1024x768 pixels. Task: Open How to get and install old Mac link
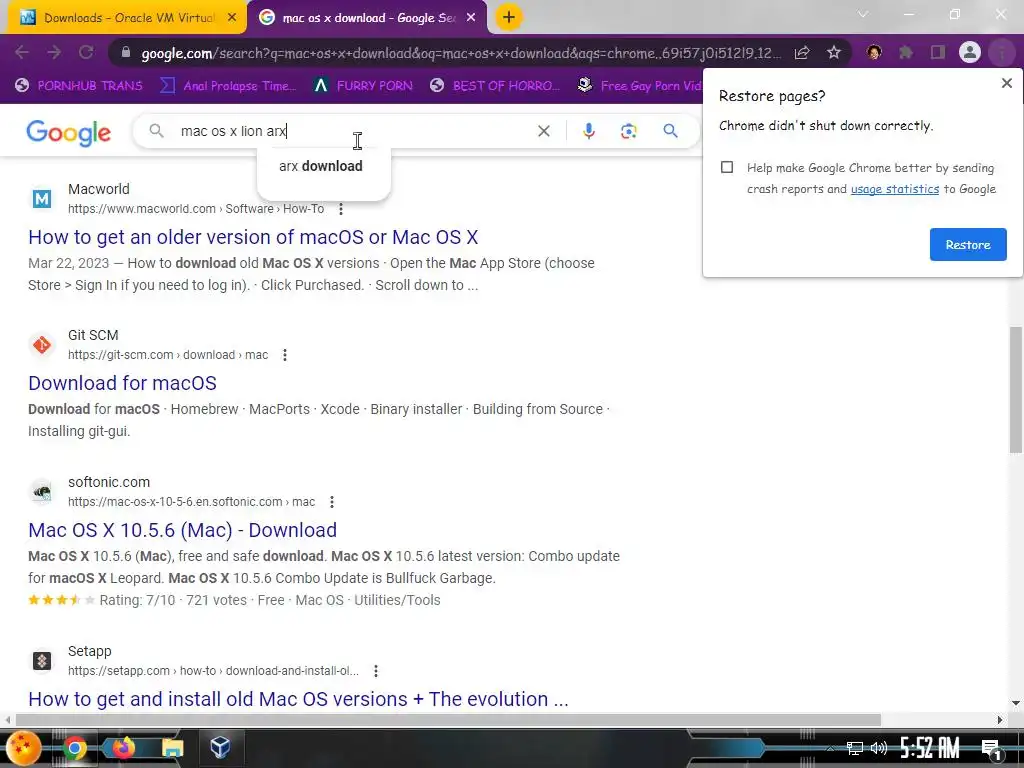coord(298,699)
